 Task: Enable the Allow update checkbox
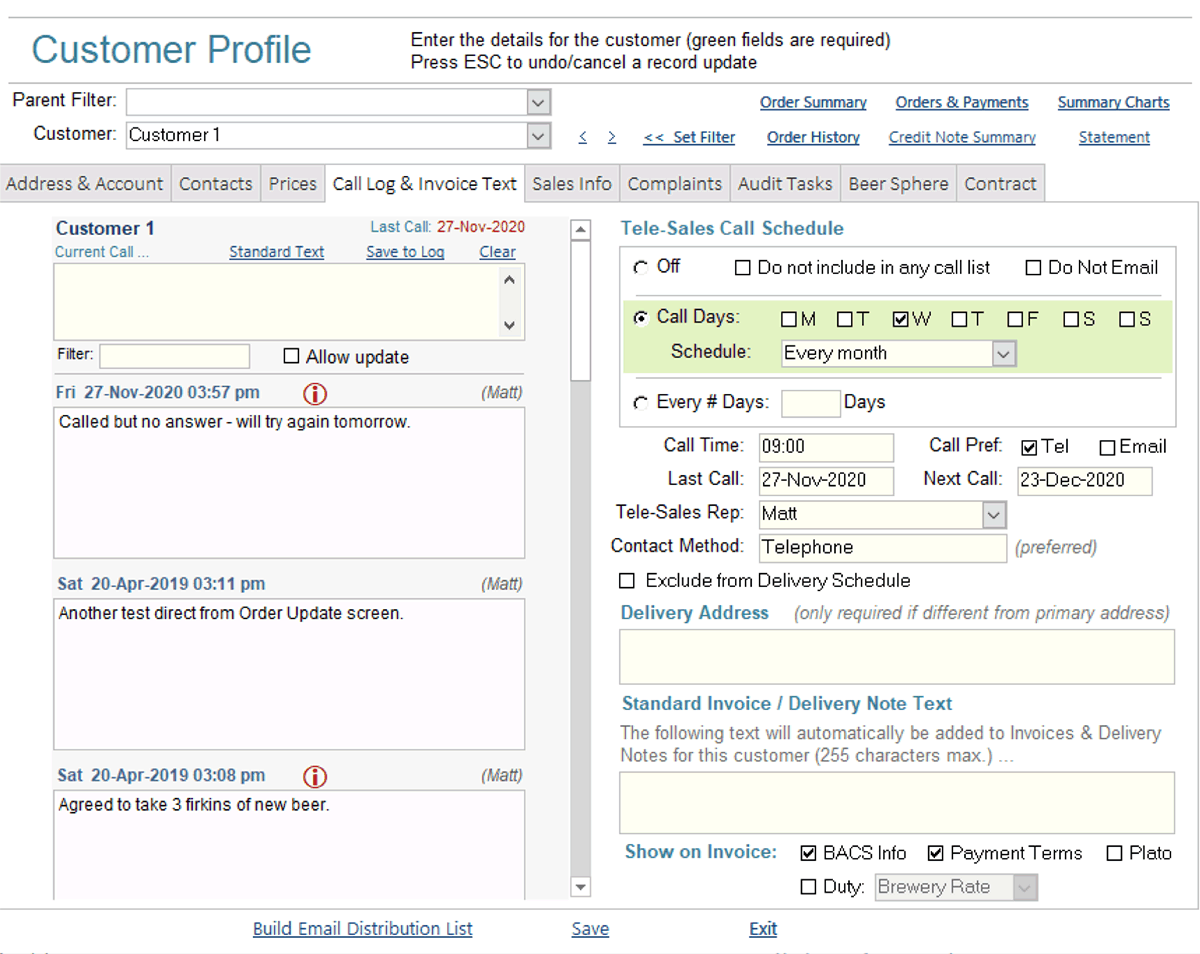[292, 357]
